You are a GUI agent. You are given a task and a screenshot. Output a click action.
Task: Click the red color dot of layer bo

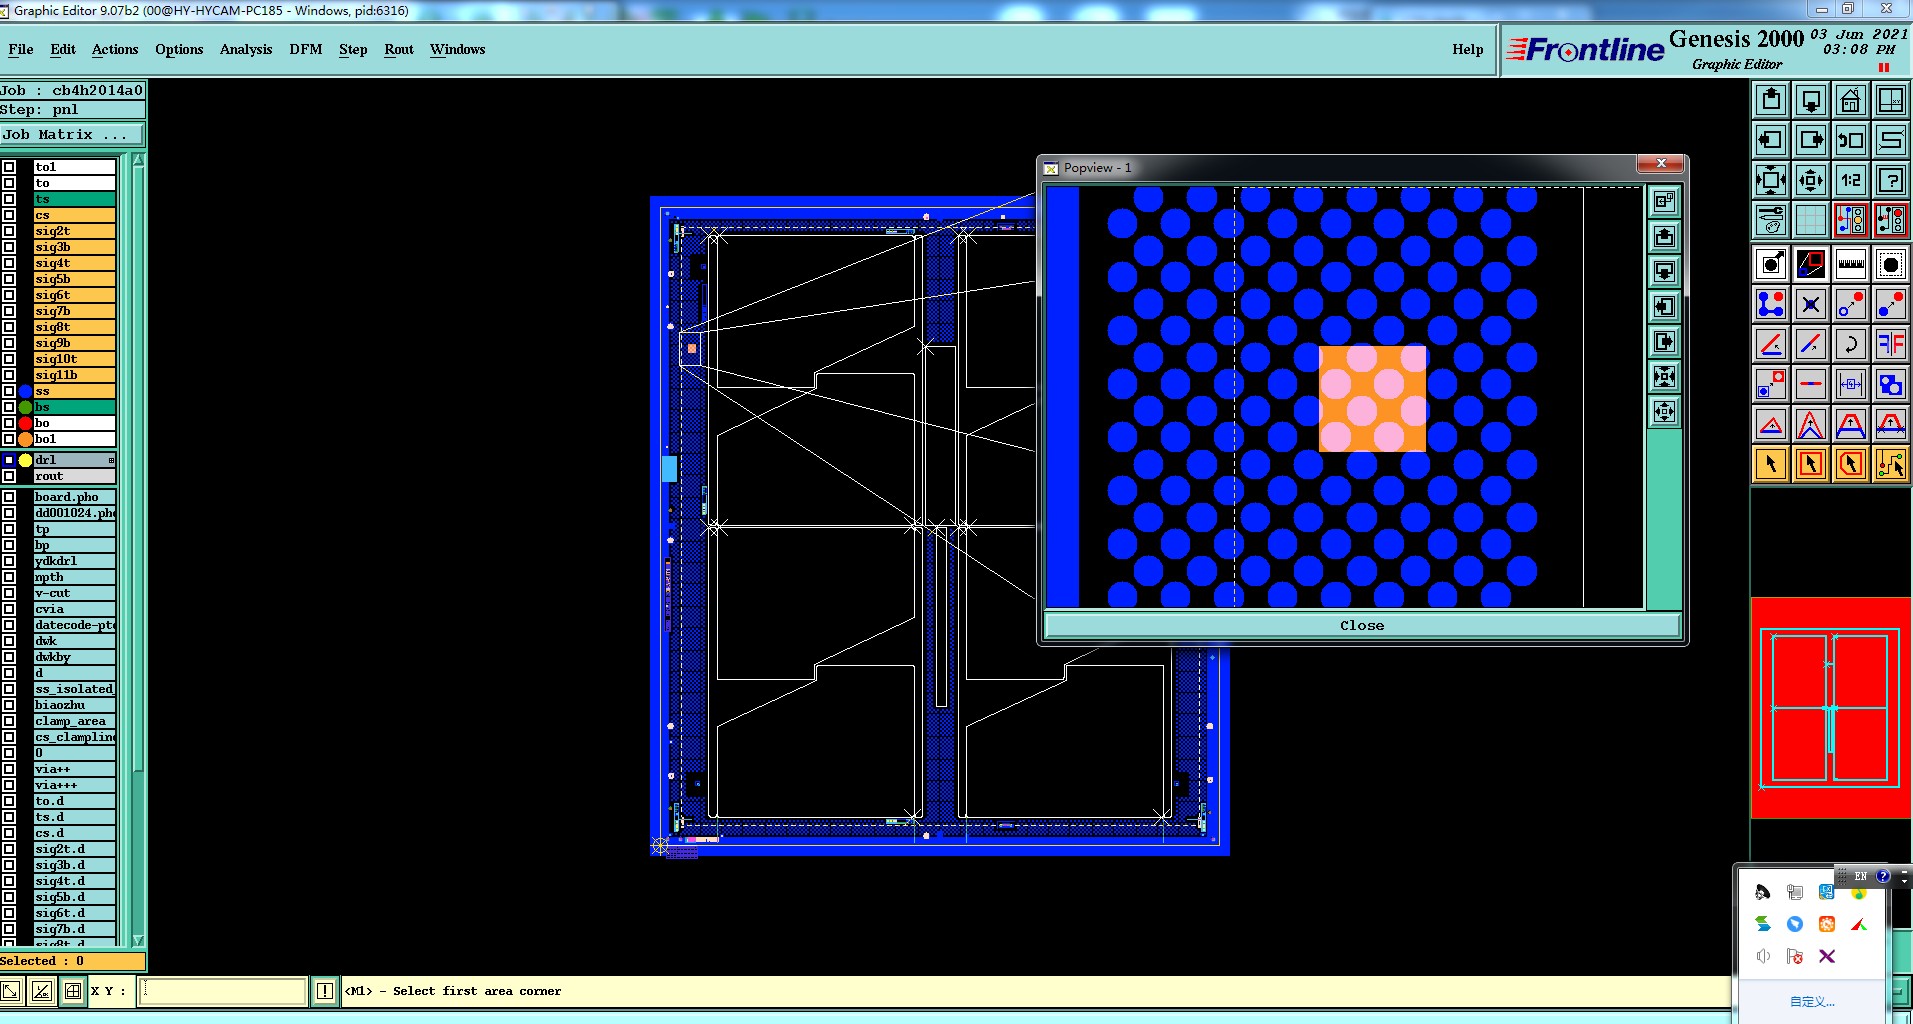click(x=26, y=423)
